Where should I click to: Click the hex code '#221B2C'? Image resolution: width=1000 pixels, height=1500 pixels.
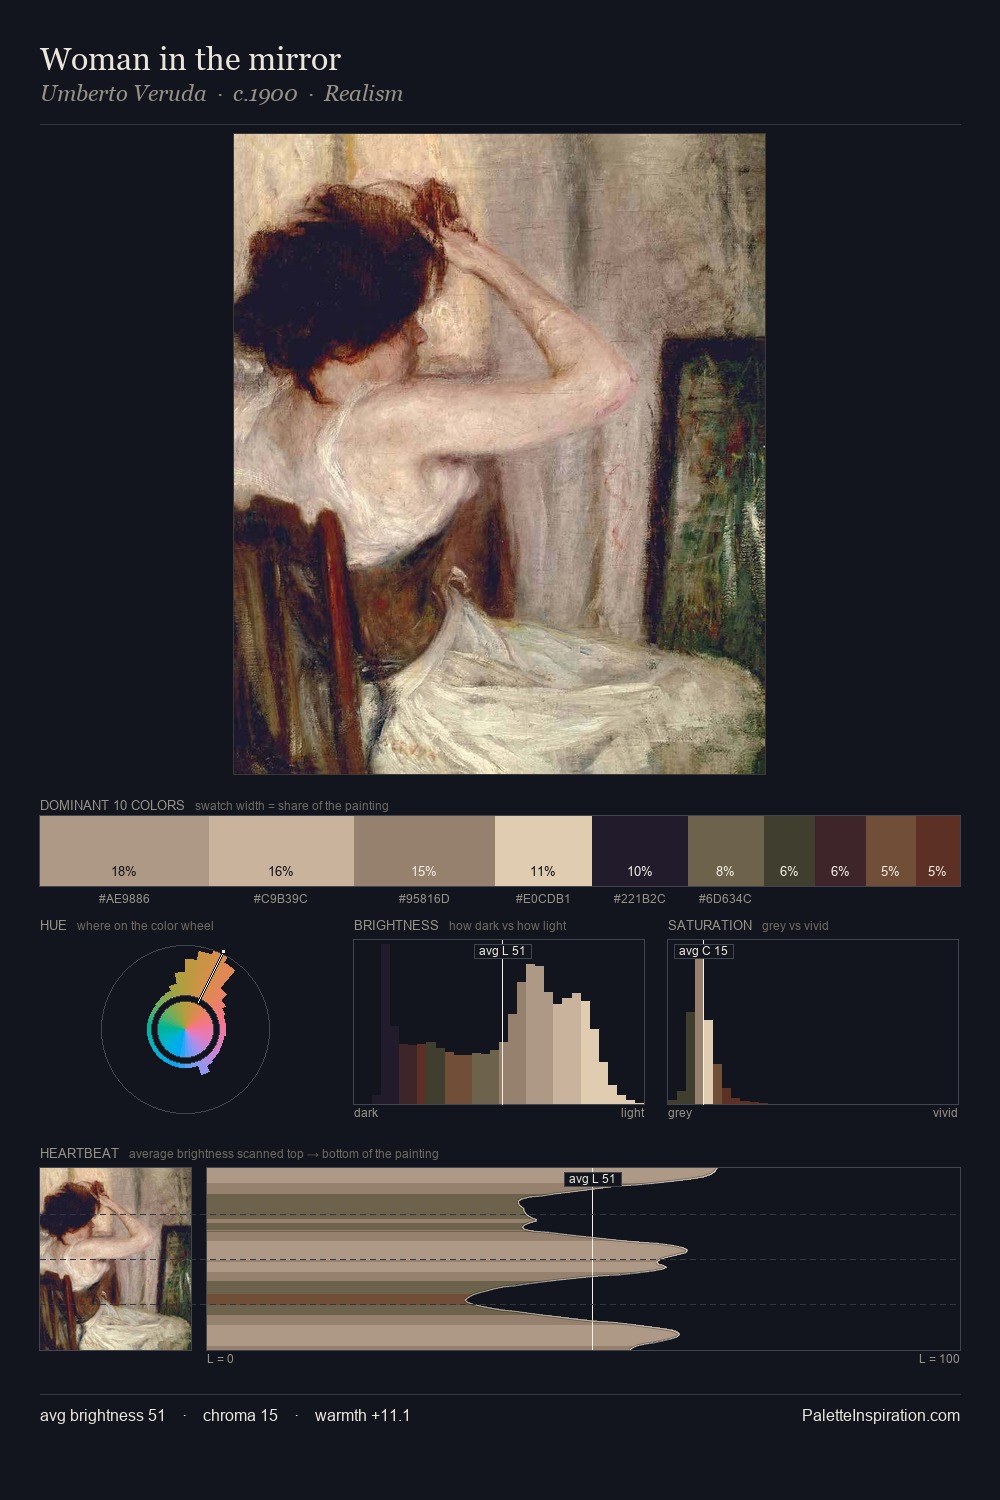640,898
